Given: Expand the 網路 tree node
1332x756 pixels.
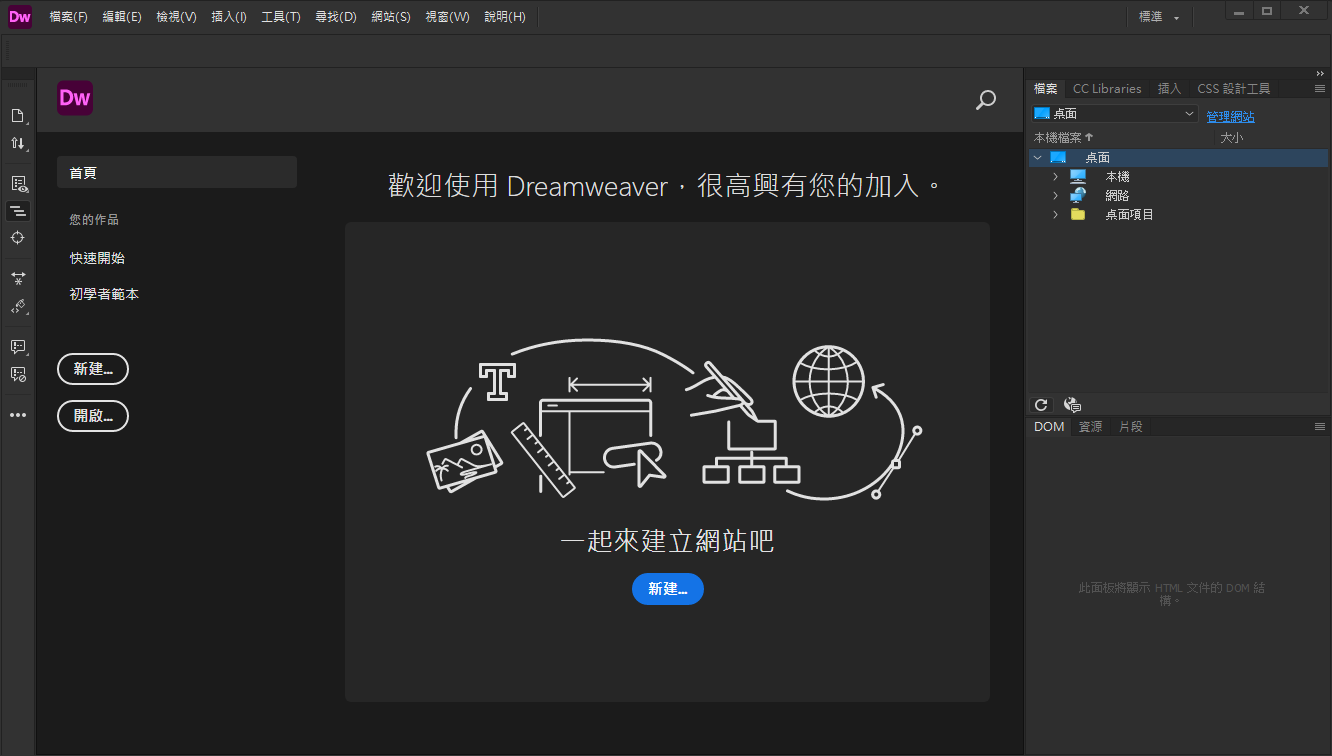Looking at the screenshot, I should point(1055,195).
